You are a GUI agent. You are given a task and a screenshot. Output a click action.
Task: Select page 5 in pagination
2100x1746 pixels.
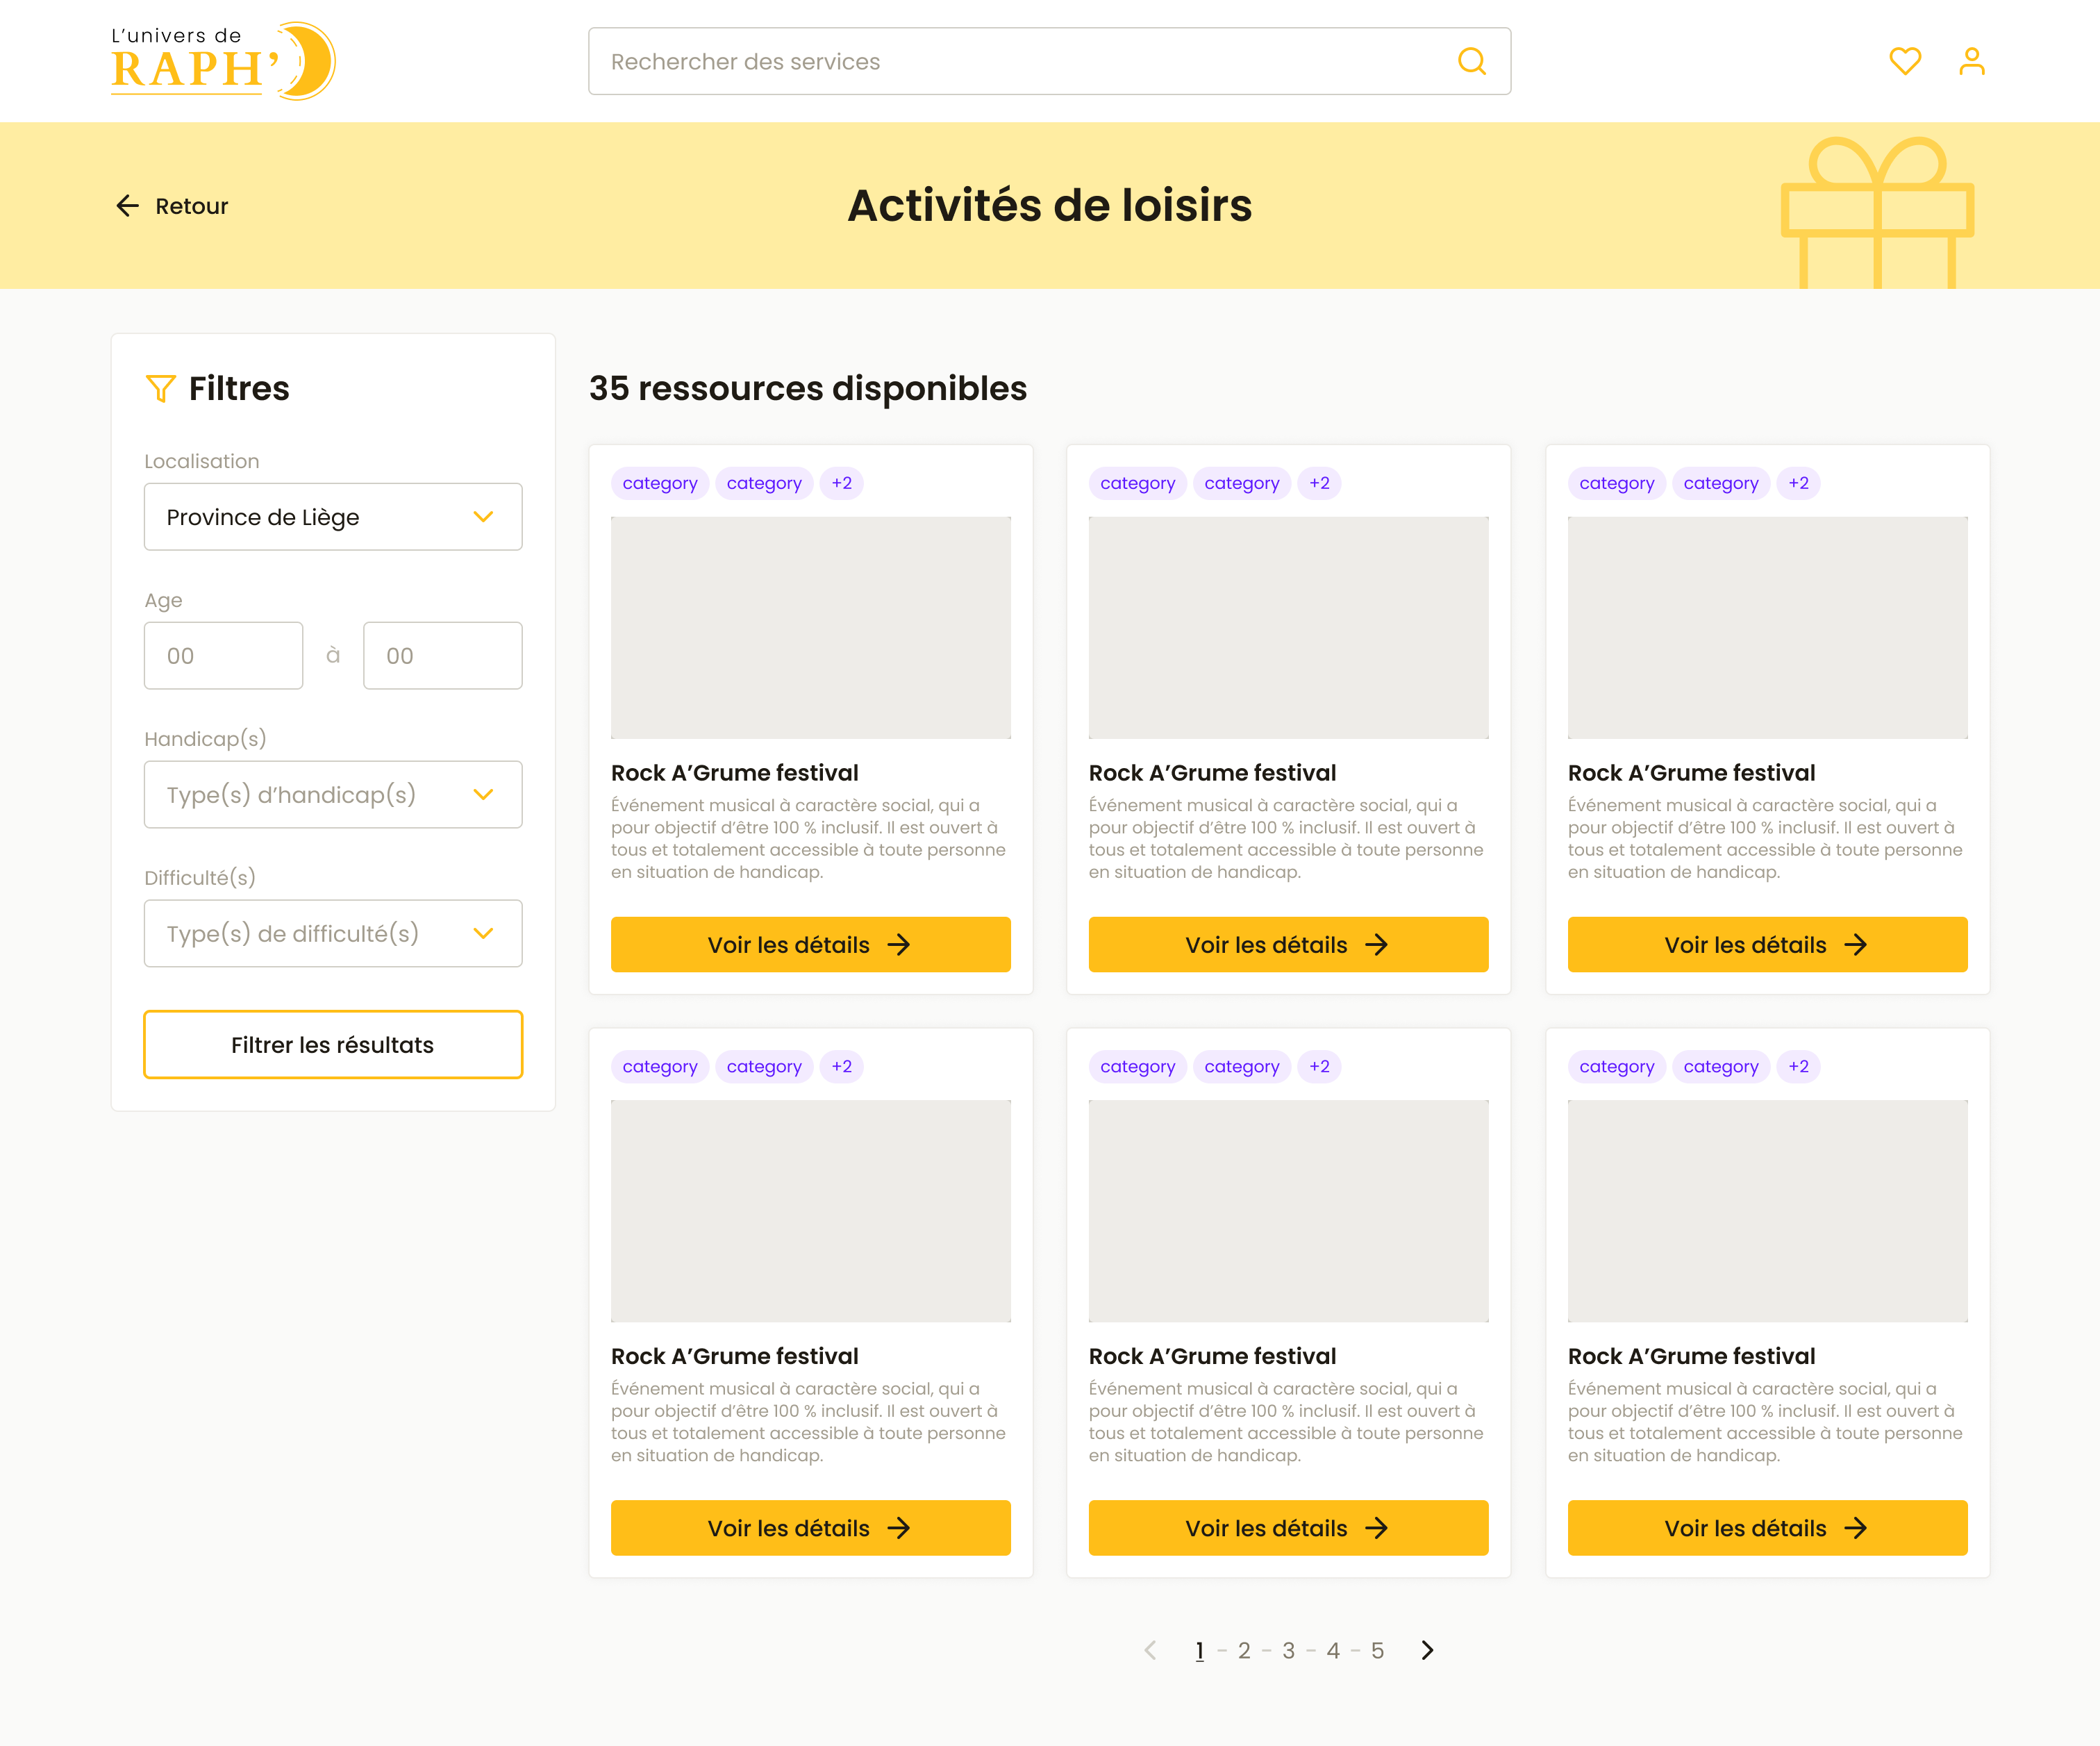pyautogui.click(x=1377, y=1651)
